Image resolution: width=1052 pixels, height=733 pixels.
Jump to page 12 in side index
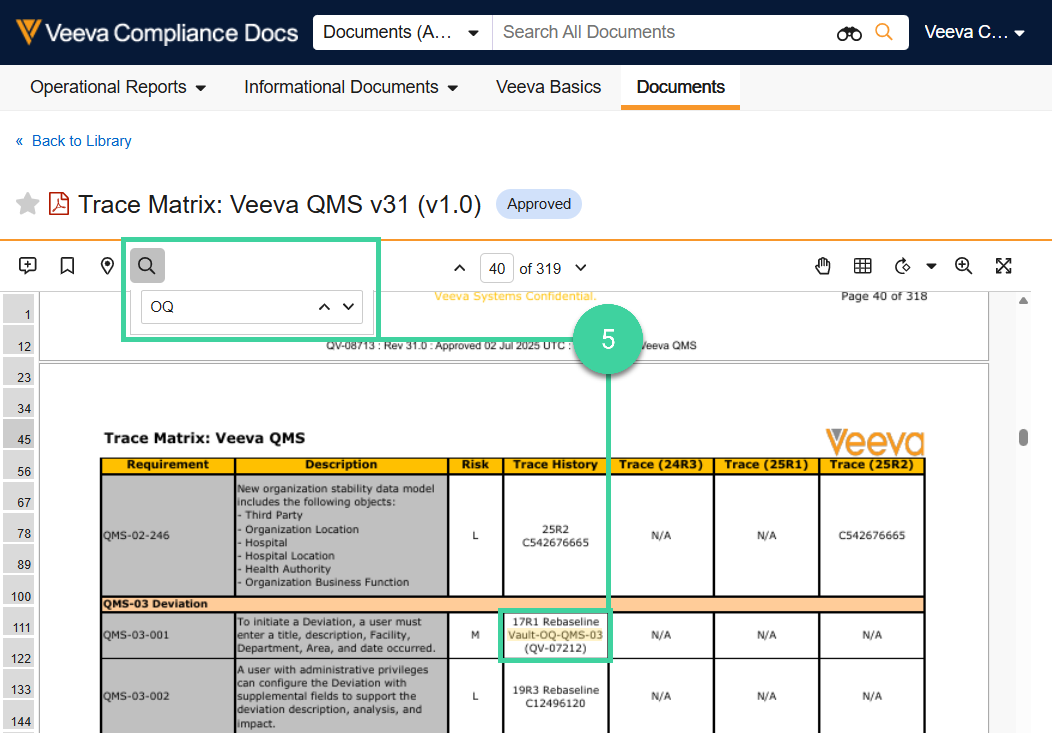point(19,341)
